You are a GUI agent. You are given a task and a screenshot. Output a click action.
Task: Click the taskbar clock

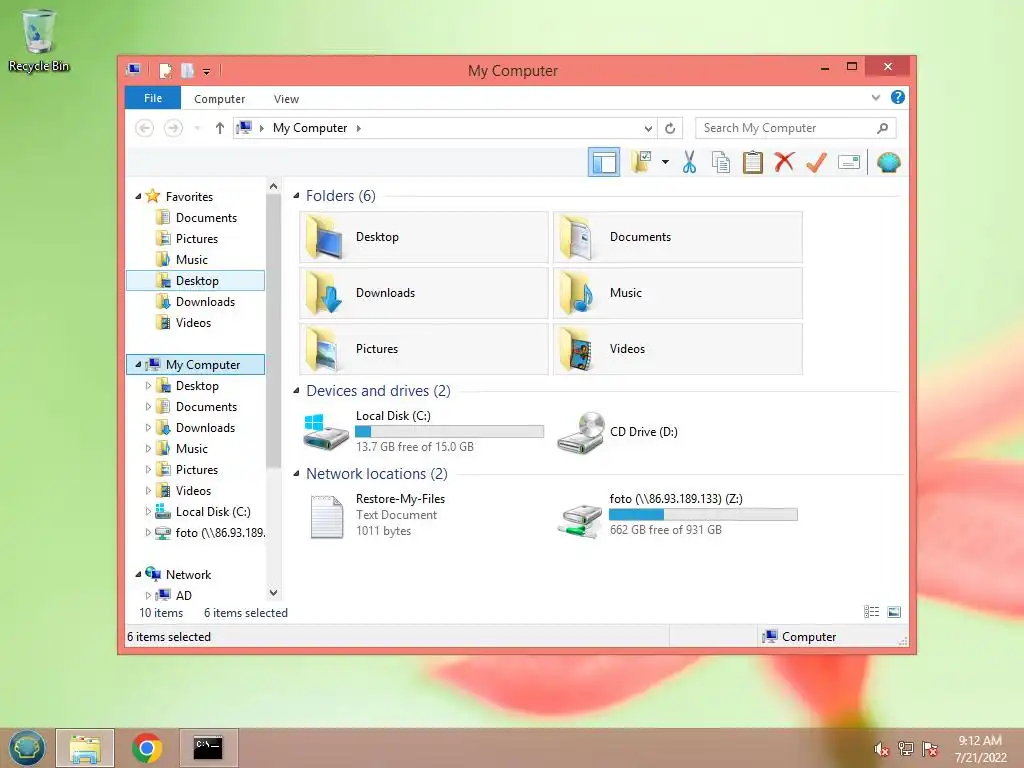[x=980, y=749]
